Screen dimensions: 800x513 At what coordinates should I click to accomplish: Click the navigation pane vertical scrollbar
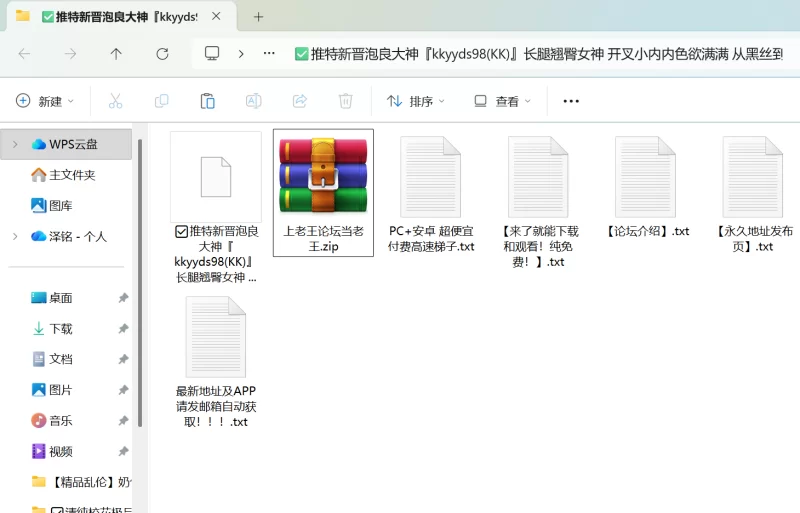[x=140, y=280]
